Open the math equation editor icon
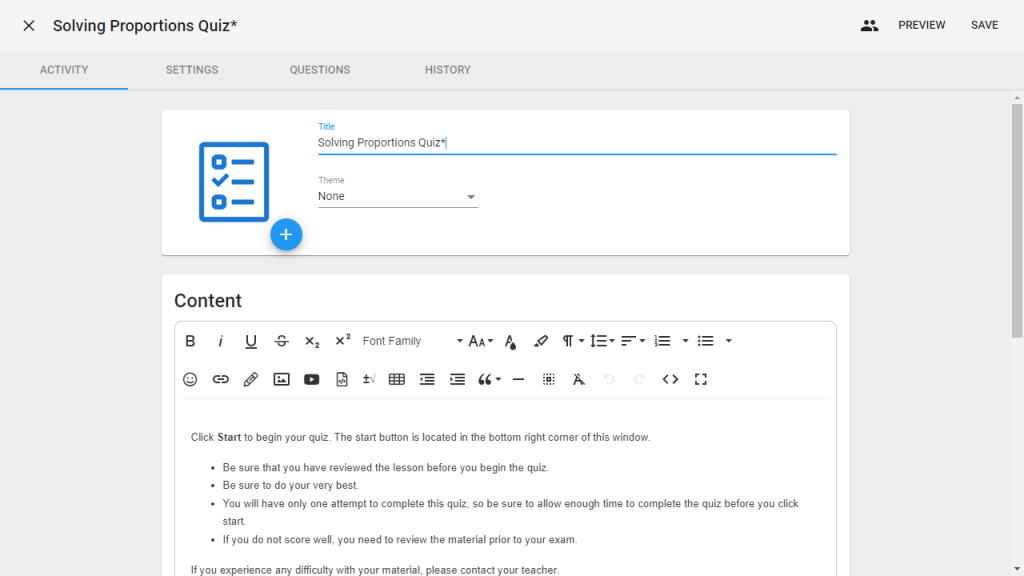 coord(369,379)
